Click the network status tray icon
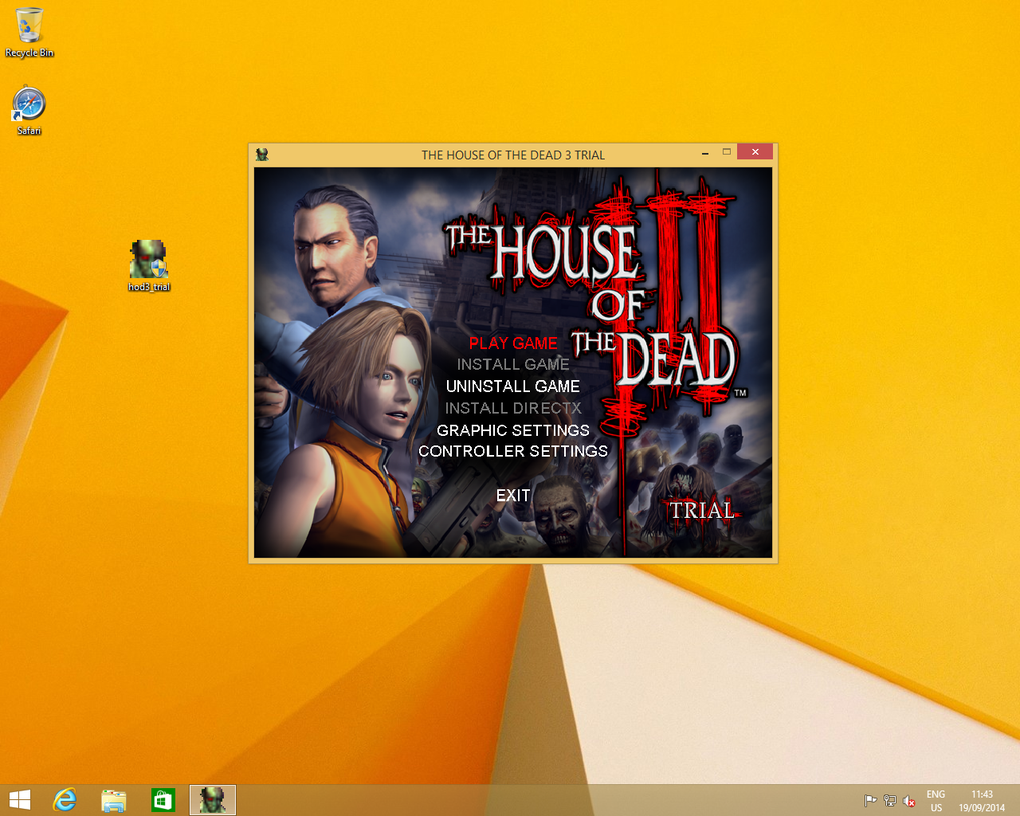This screenshot has width=1020, height=816. point(890,800)
